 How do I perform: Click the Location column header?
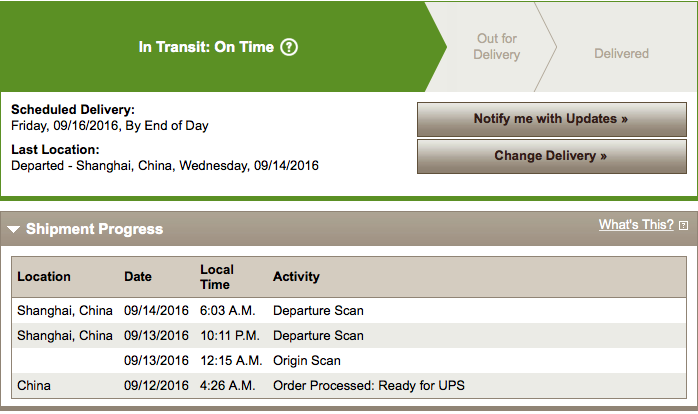click(44, 276)
